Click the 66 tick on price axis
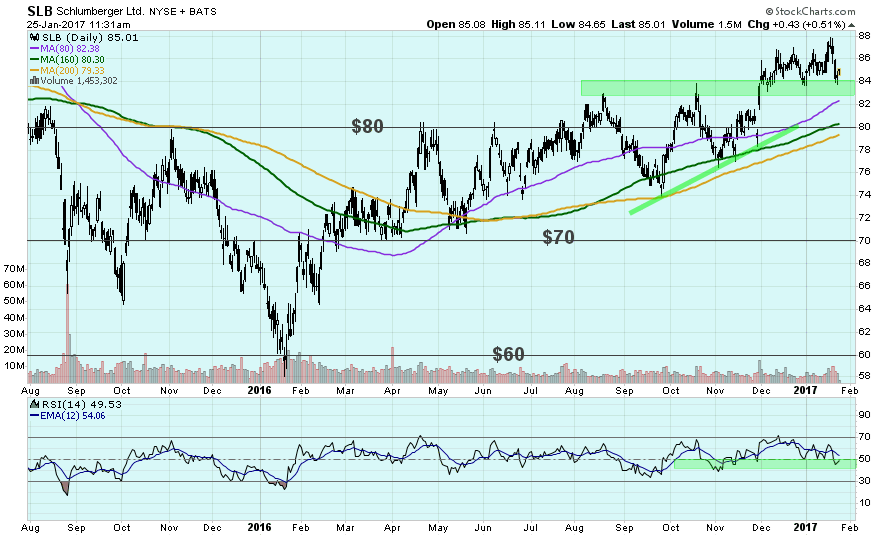Image resolution: width=874 pixels, height=535 pixels. 864,286
